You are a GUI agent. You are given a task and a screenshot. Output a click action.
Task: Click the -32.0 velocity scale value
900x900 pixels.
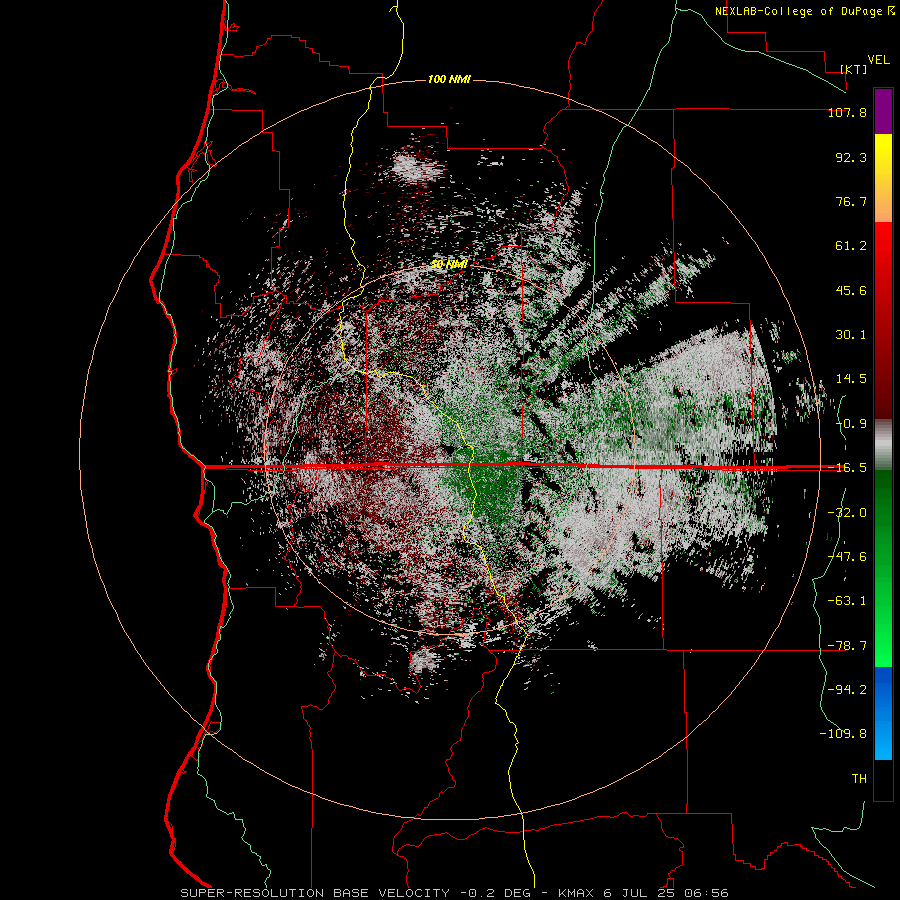coord(847,513)
